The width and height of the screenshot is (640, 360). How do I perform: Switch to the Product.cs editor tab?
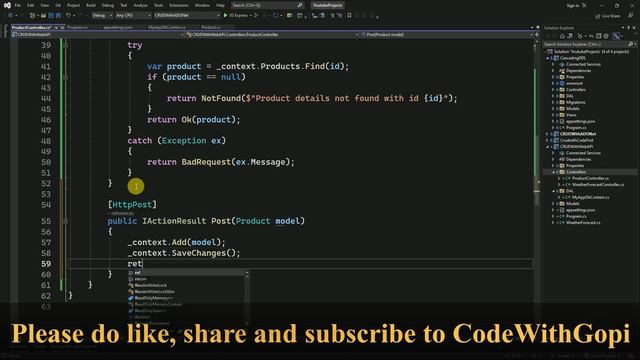click(211, 27)
